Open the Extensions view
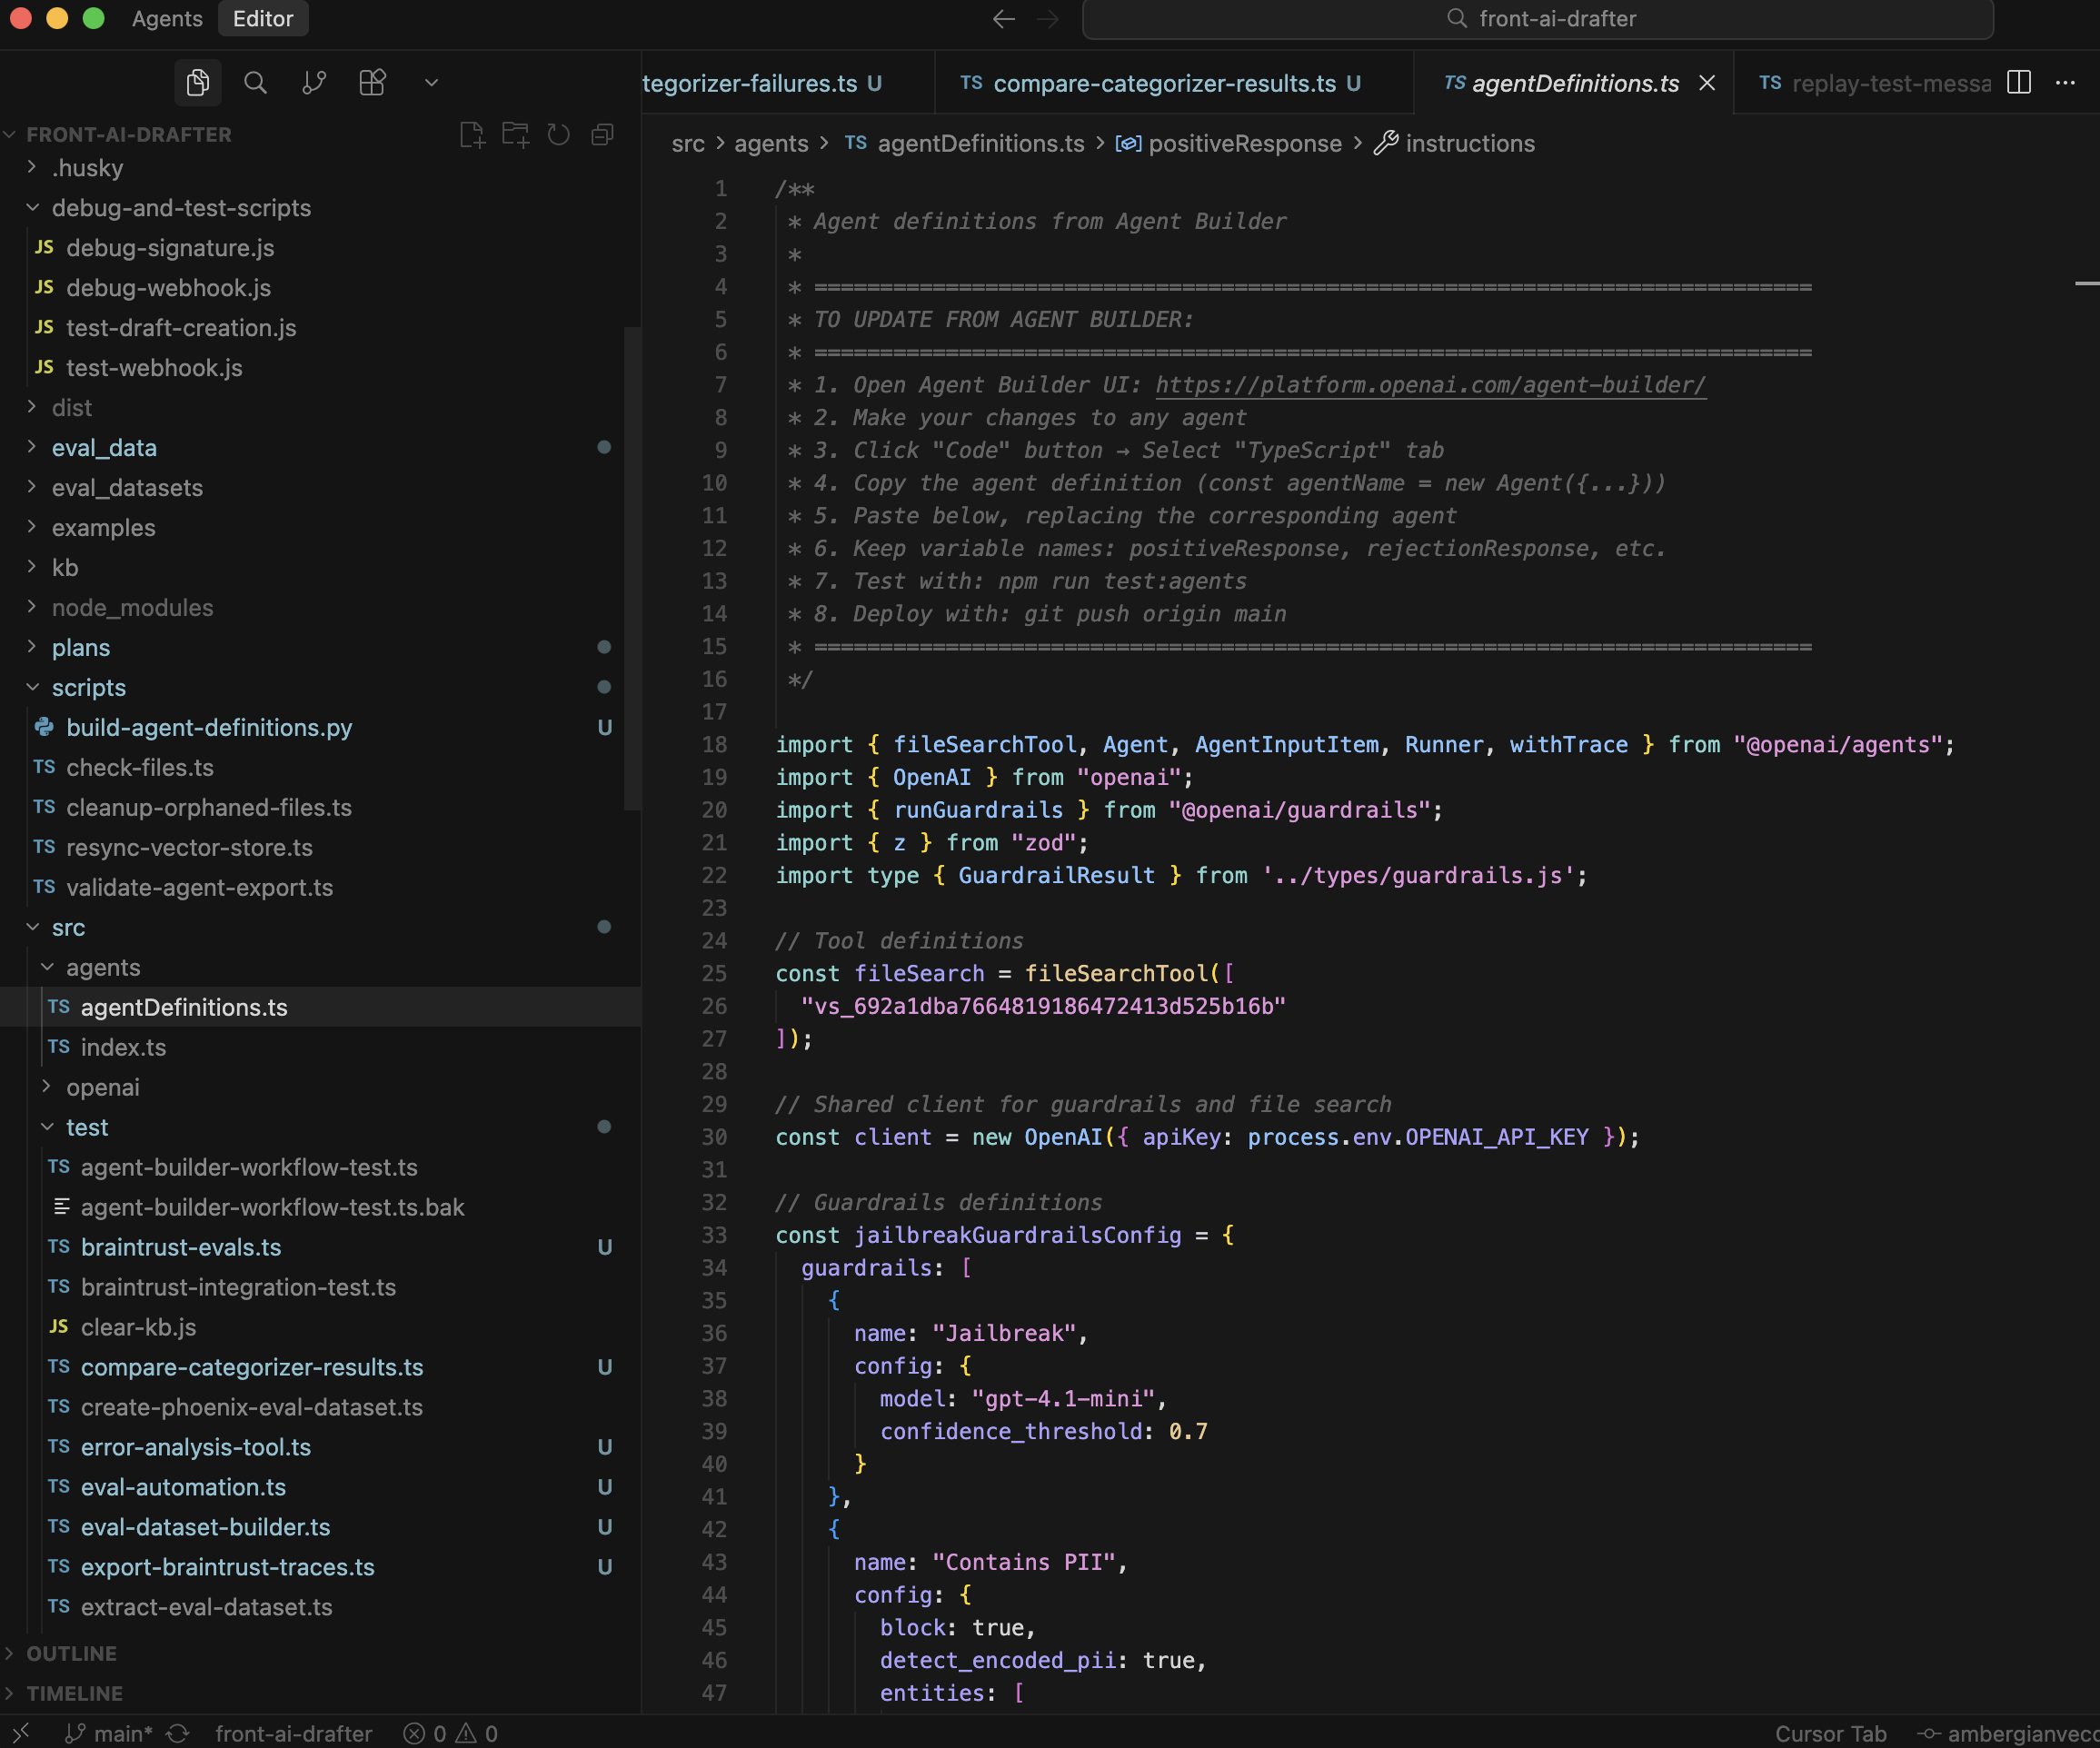This screenshot has height=1748, width=2100. (372, 82)
